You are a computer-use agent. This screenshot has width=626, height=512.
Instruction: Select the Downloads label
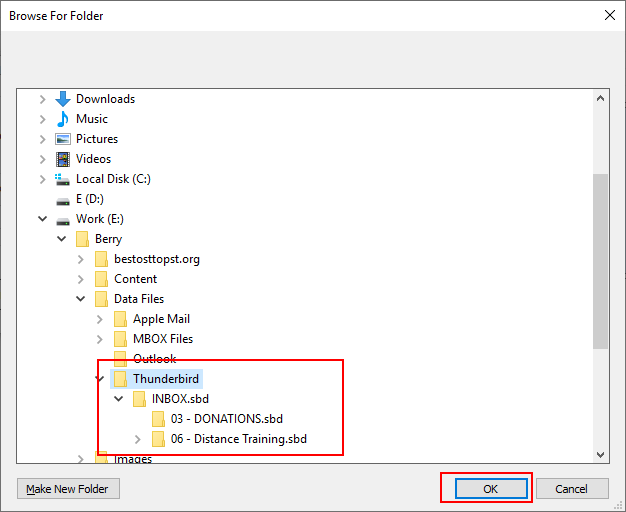point(105,99)
